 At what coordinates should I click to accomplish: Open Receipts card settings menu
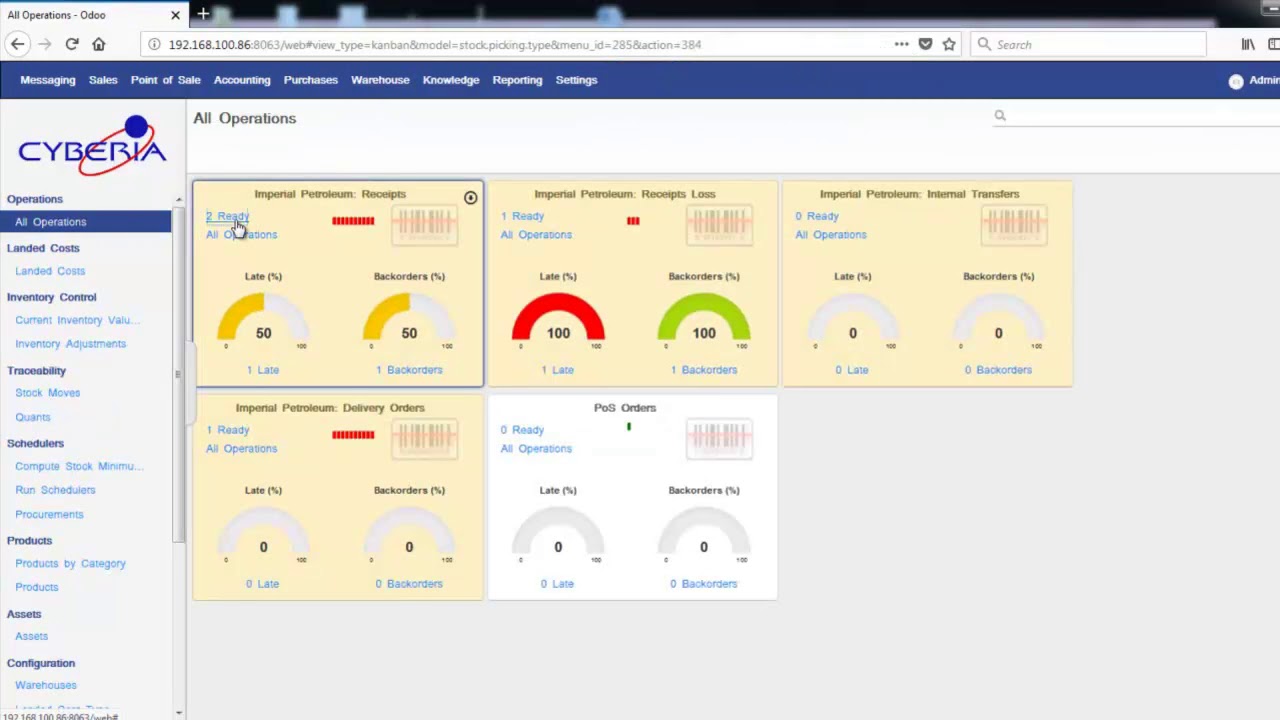(470, 197)
